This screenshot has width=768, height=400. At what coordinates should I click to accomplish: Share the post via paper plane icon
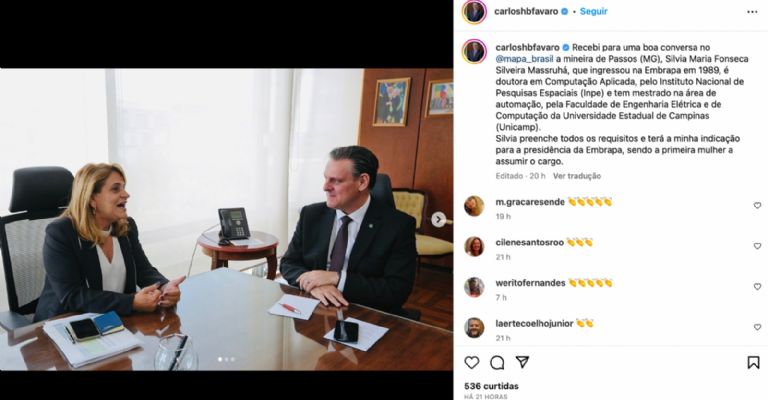tap(523, 362)
